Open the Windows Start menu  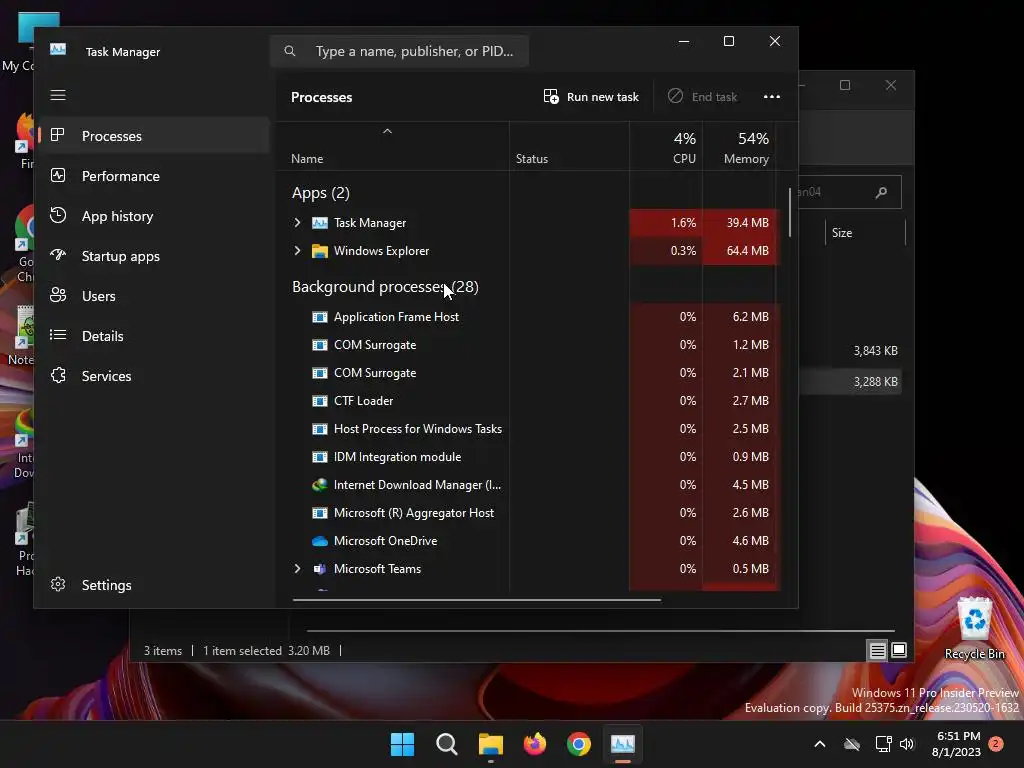pyautogui.click(x=402, y=744)
